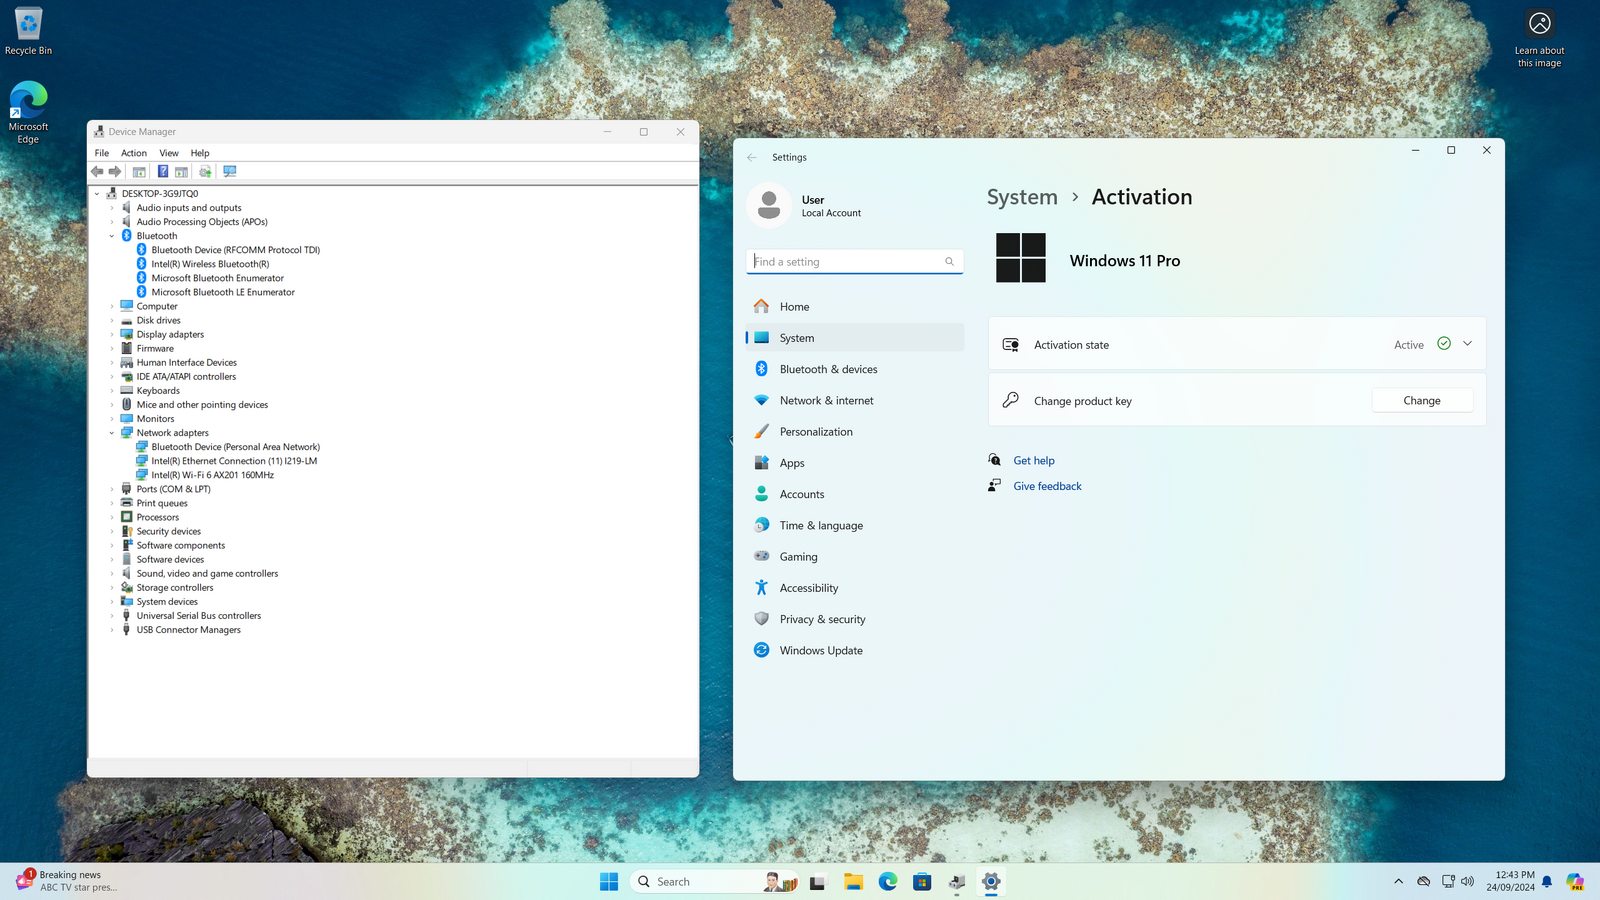1600x900 pixels.
Task: Show hidden icons chevron in system tray
Action: click(1398, 881)
